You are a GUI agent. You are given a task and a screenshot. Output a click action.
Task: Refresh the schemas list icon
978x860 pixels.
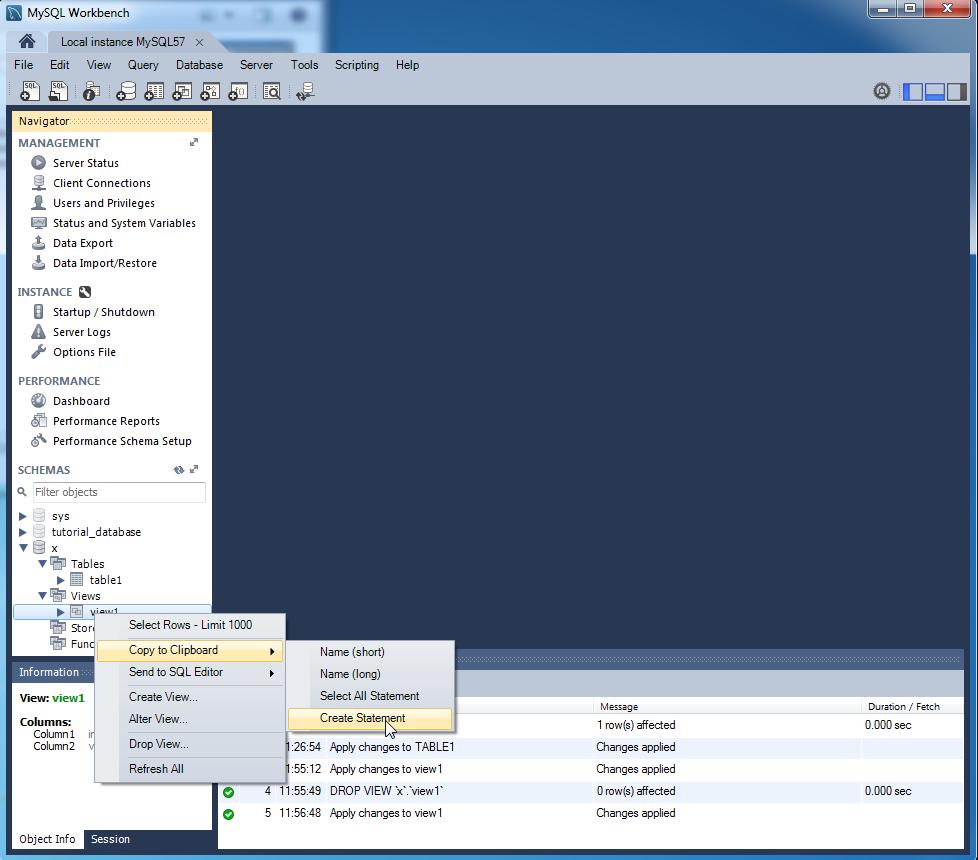179,470
